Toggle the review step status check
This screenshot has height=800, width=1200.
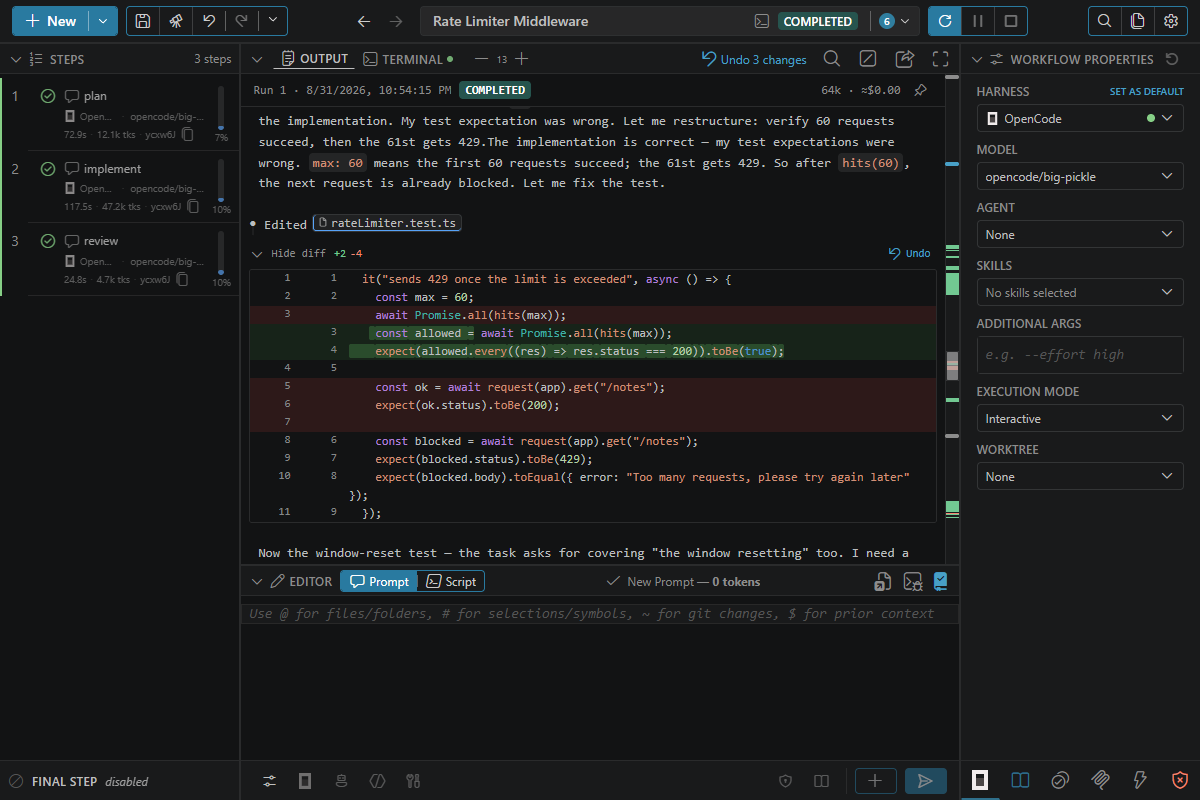click(47, 241)
